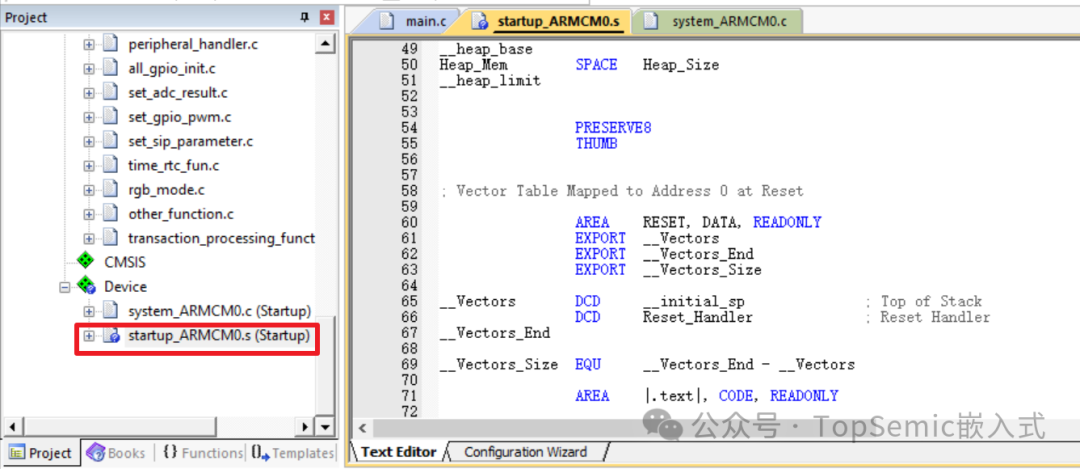Select rgb_mode.c in project tree
This screenshot has width=1080, height=469.
(x=166, y=190)
